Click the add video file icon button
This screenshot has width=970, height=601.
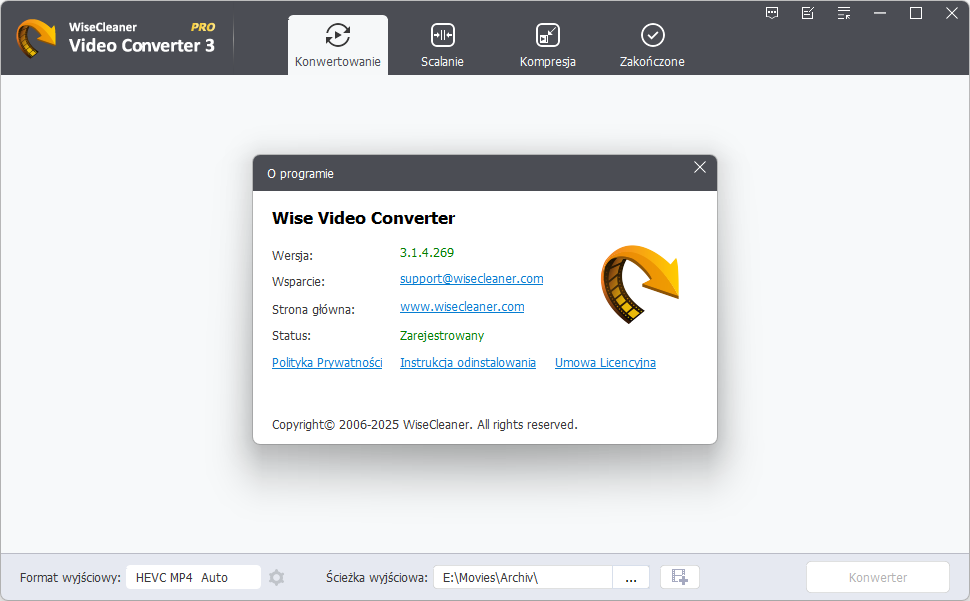[x=680, y=577]
